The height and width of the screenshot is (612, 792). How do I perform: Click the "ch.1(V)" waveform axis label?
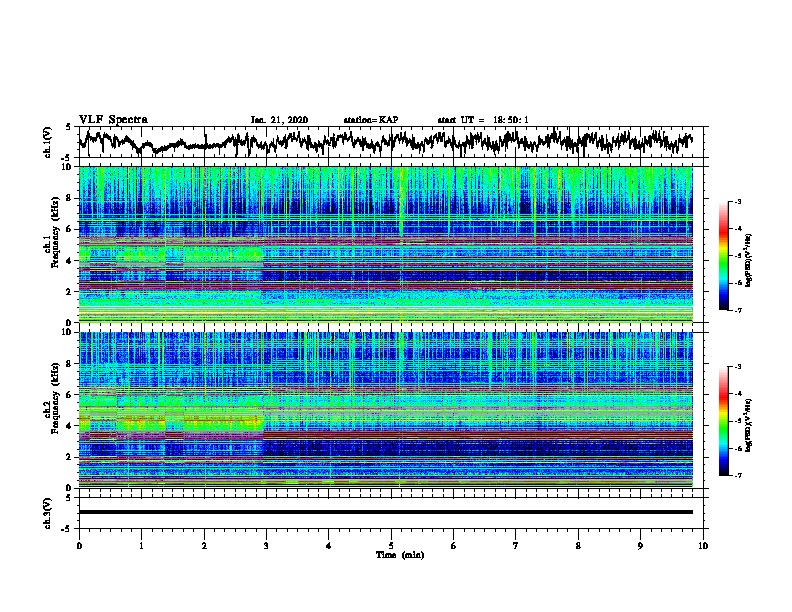pyautogui.click(x=47, y=142)
